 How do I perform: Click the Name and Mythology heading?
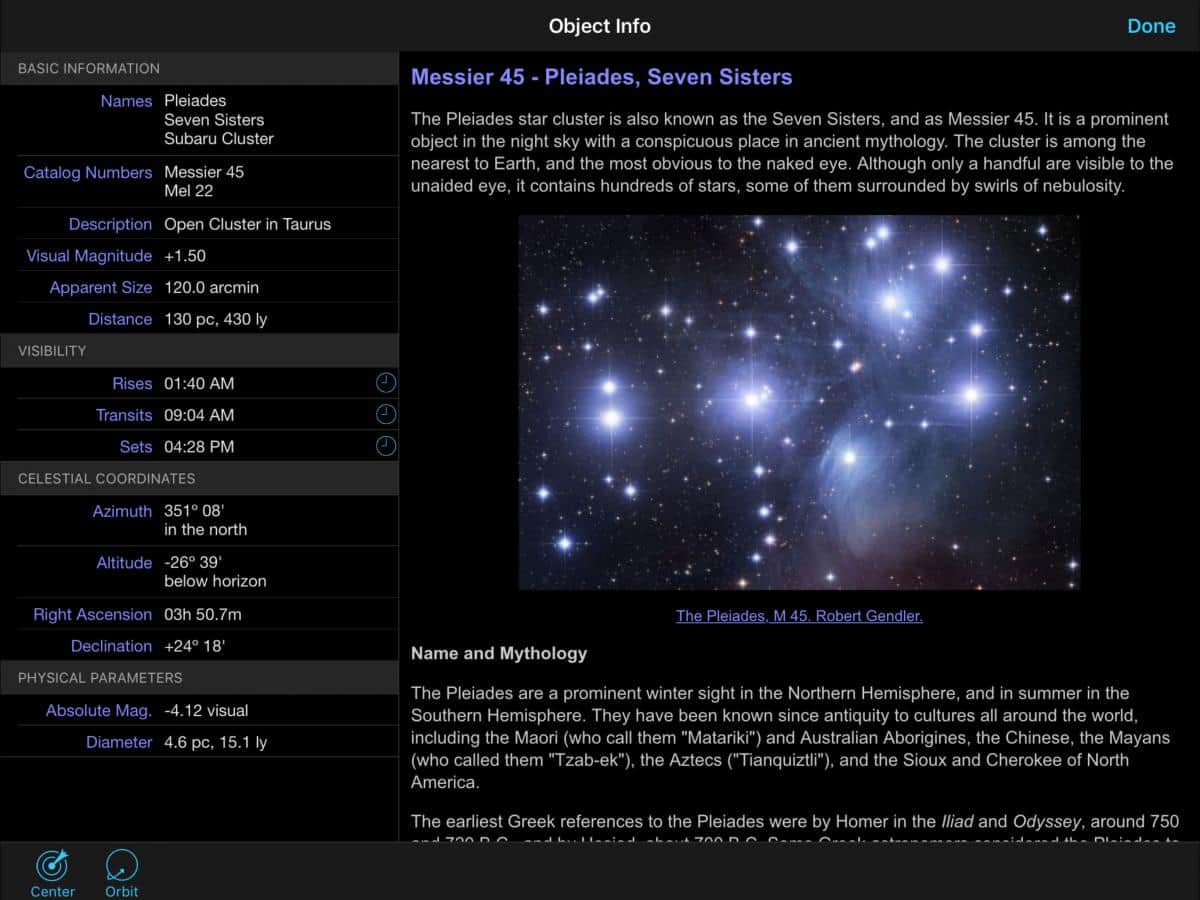tap(499, 653)
